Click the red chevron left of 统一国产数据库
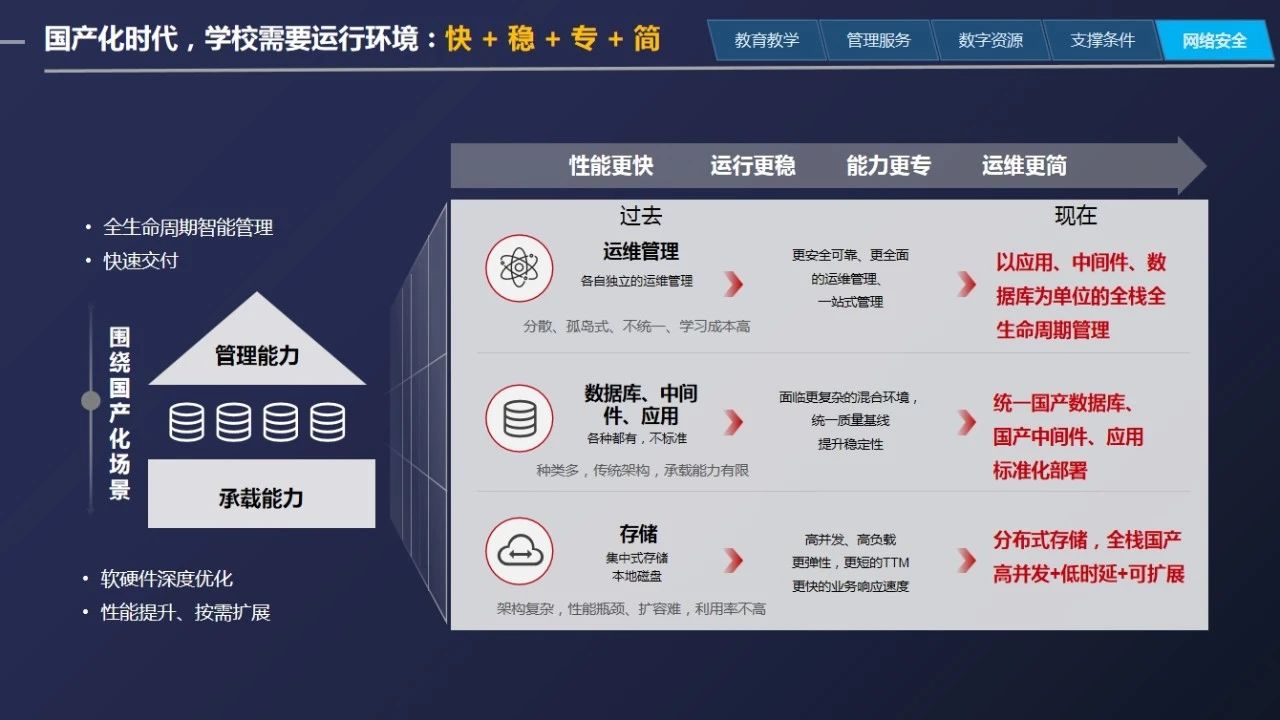The width and height of the screenshot is (1280, 720). 966,421
